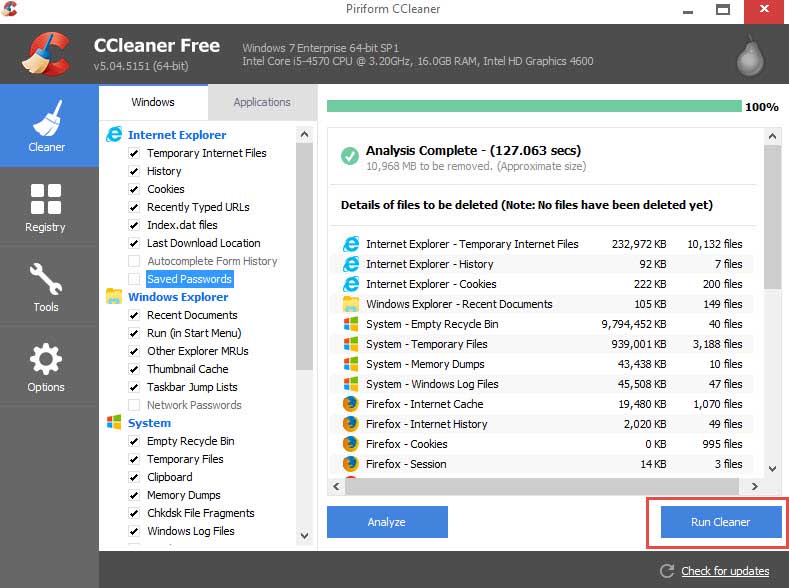789x588 pixels.
Task: Switch to the Applications tab
Action: [x=262, y=102]
